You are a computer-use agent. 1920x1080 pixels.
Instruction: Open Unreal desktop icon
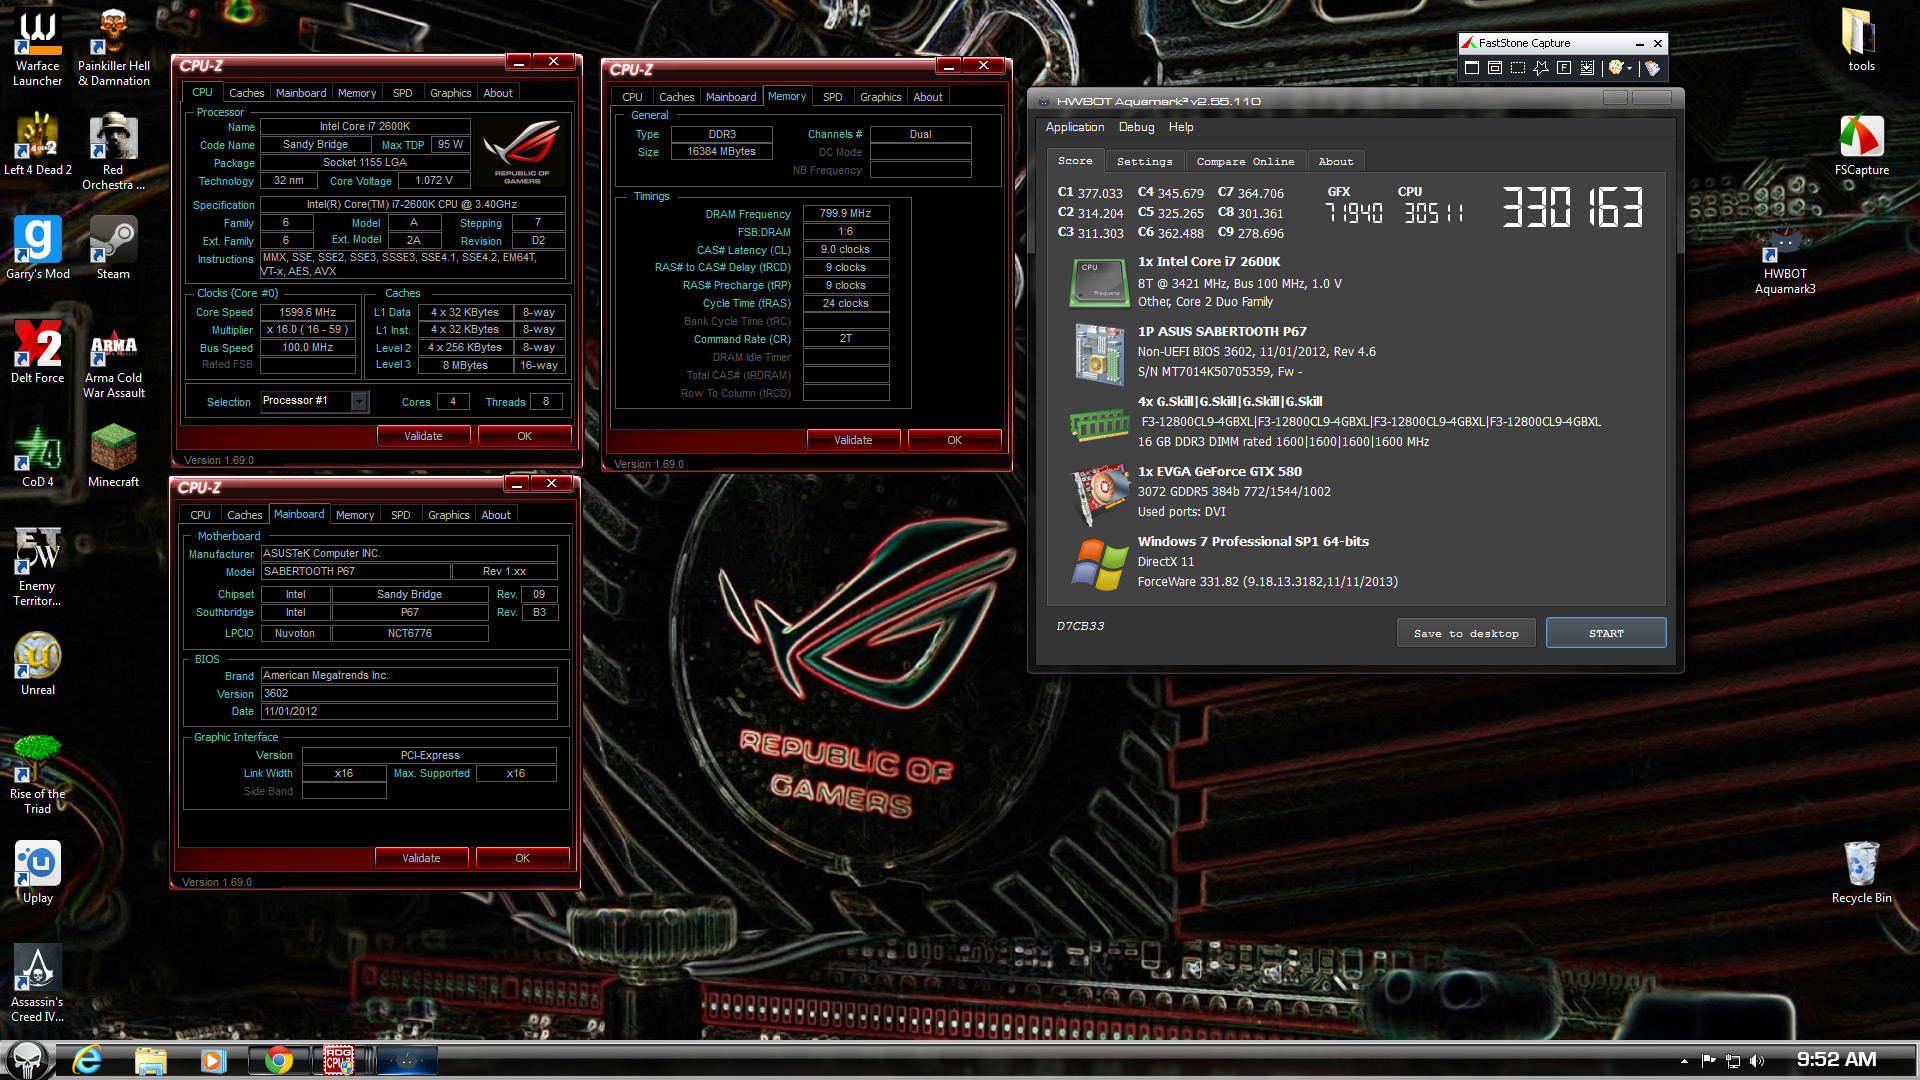pos(38,664)
